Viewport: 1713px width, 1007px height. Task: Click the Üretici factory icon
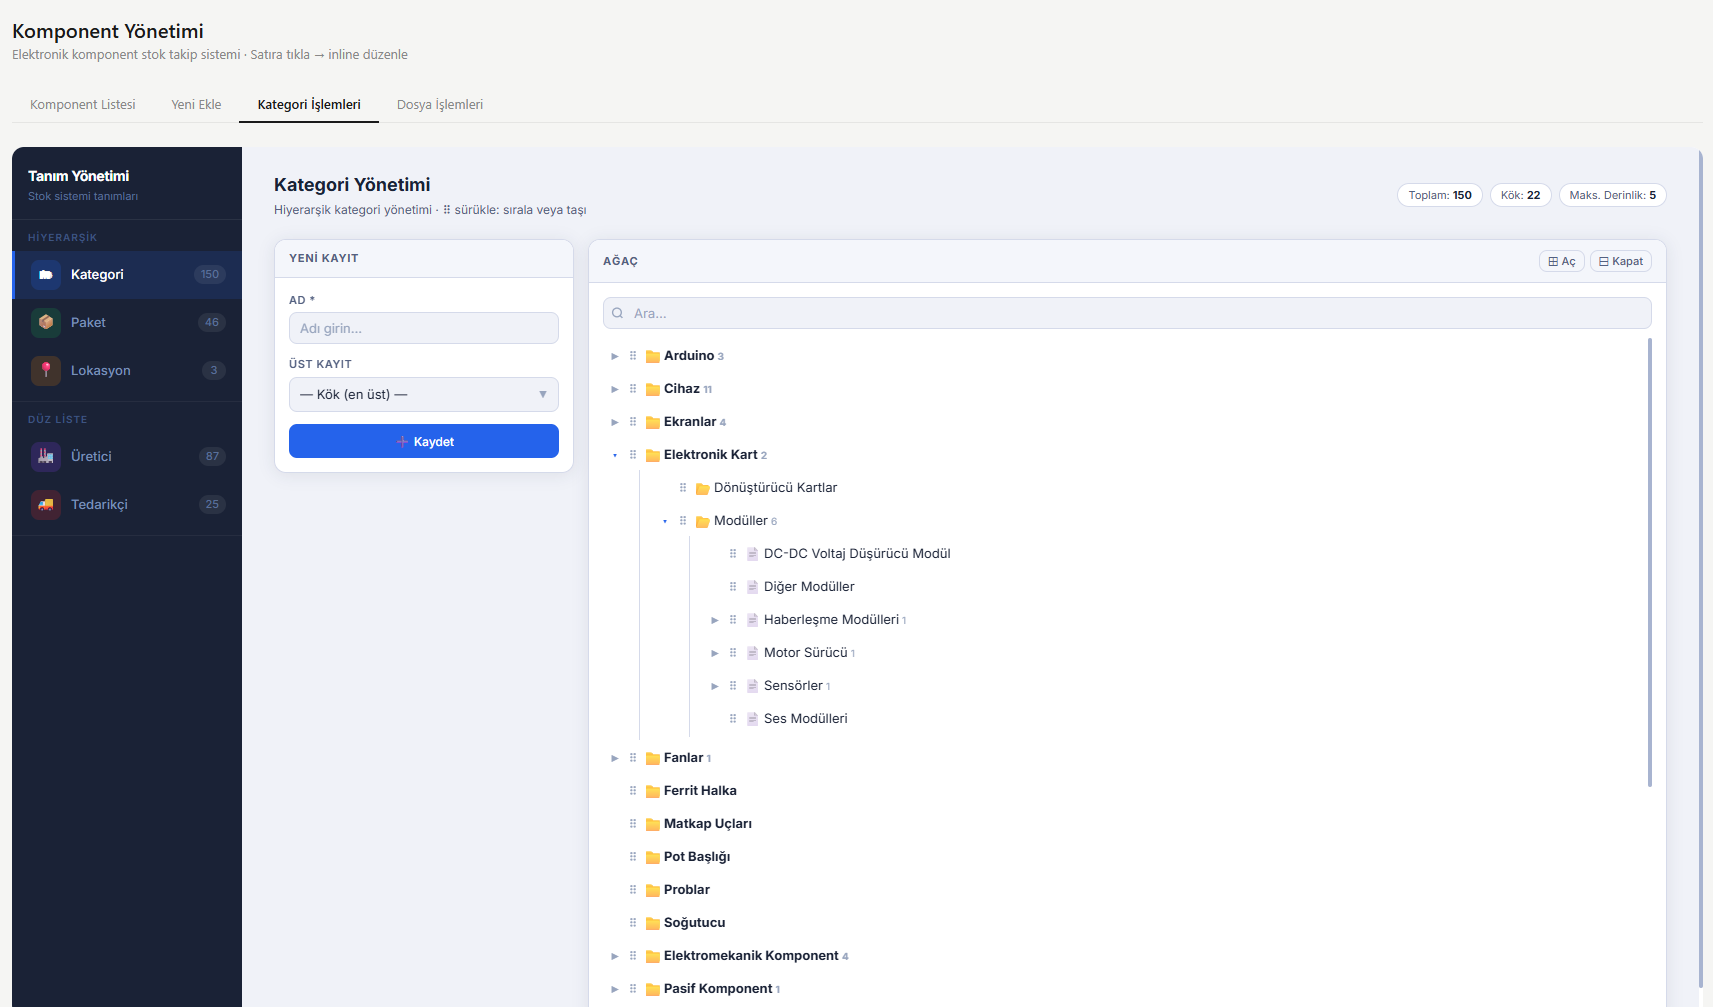(x=46, y=457)
